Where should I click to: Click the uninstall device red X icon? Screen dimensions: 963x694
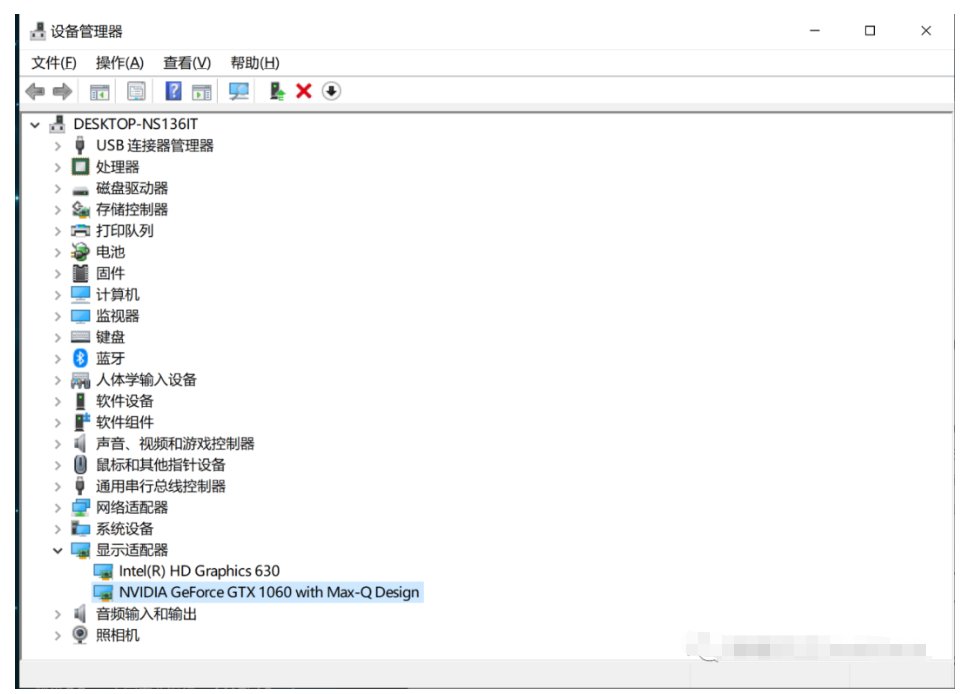coord(304,91)
